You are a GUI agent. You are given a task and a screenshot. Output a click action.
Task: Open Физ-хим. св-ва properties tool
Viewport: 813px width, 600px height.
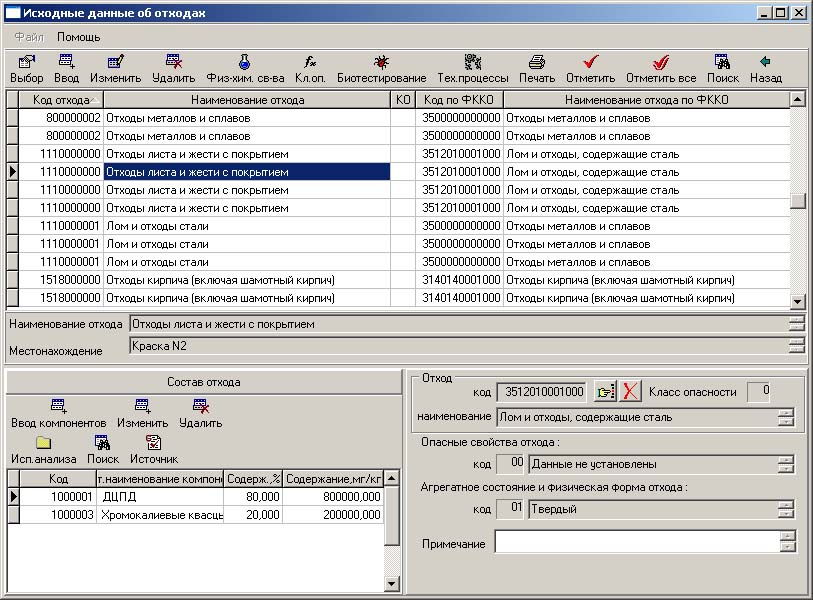tap(244, 69)
